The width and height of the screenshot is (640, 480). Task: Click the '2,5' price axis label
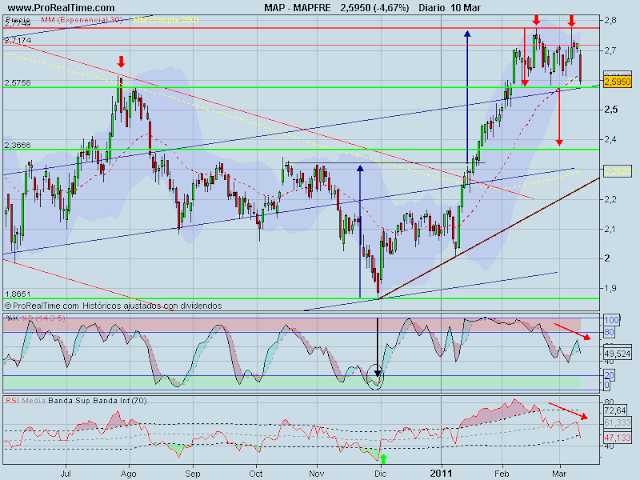coord(611,109)
